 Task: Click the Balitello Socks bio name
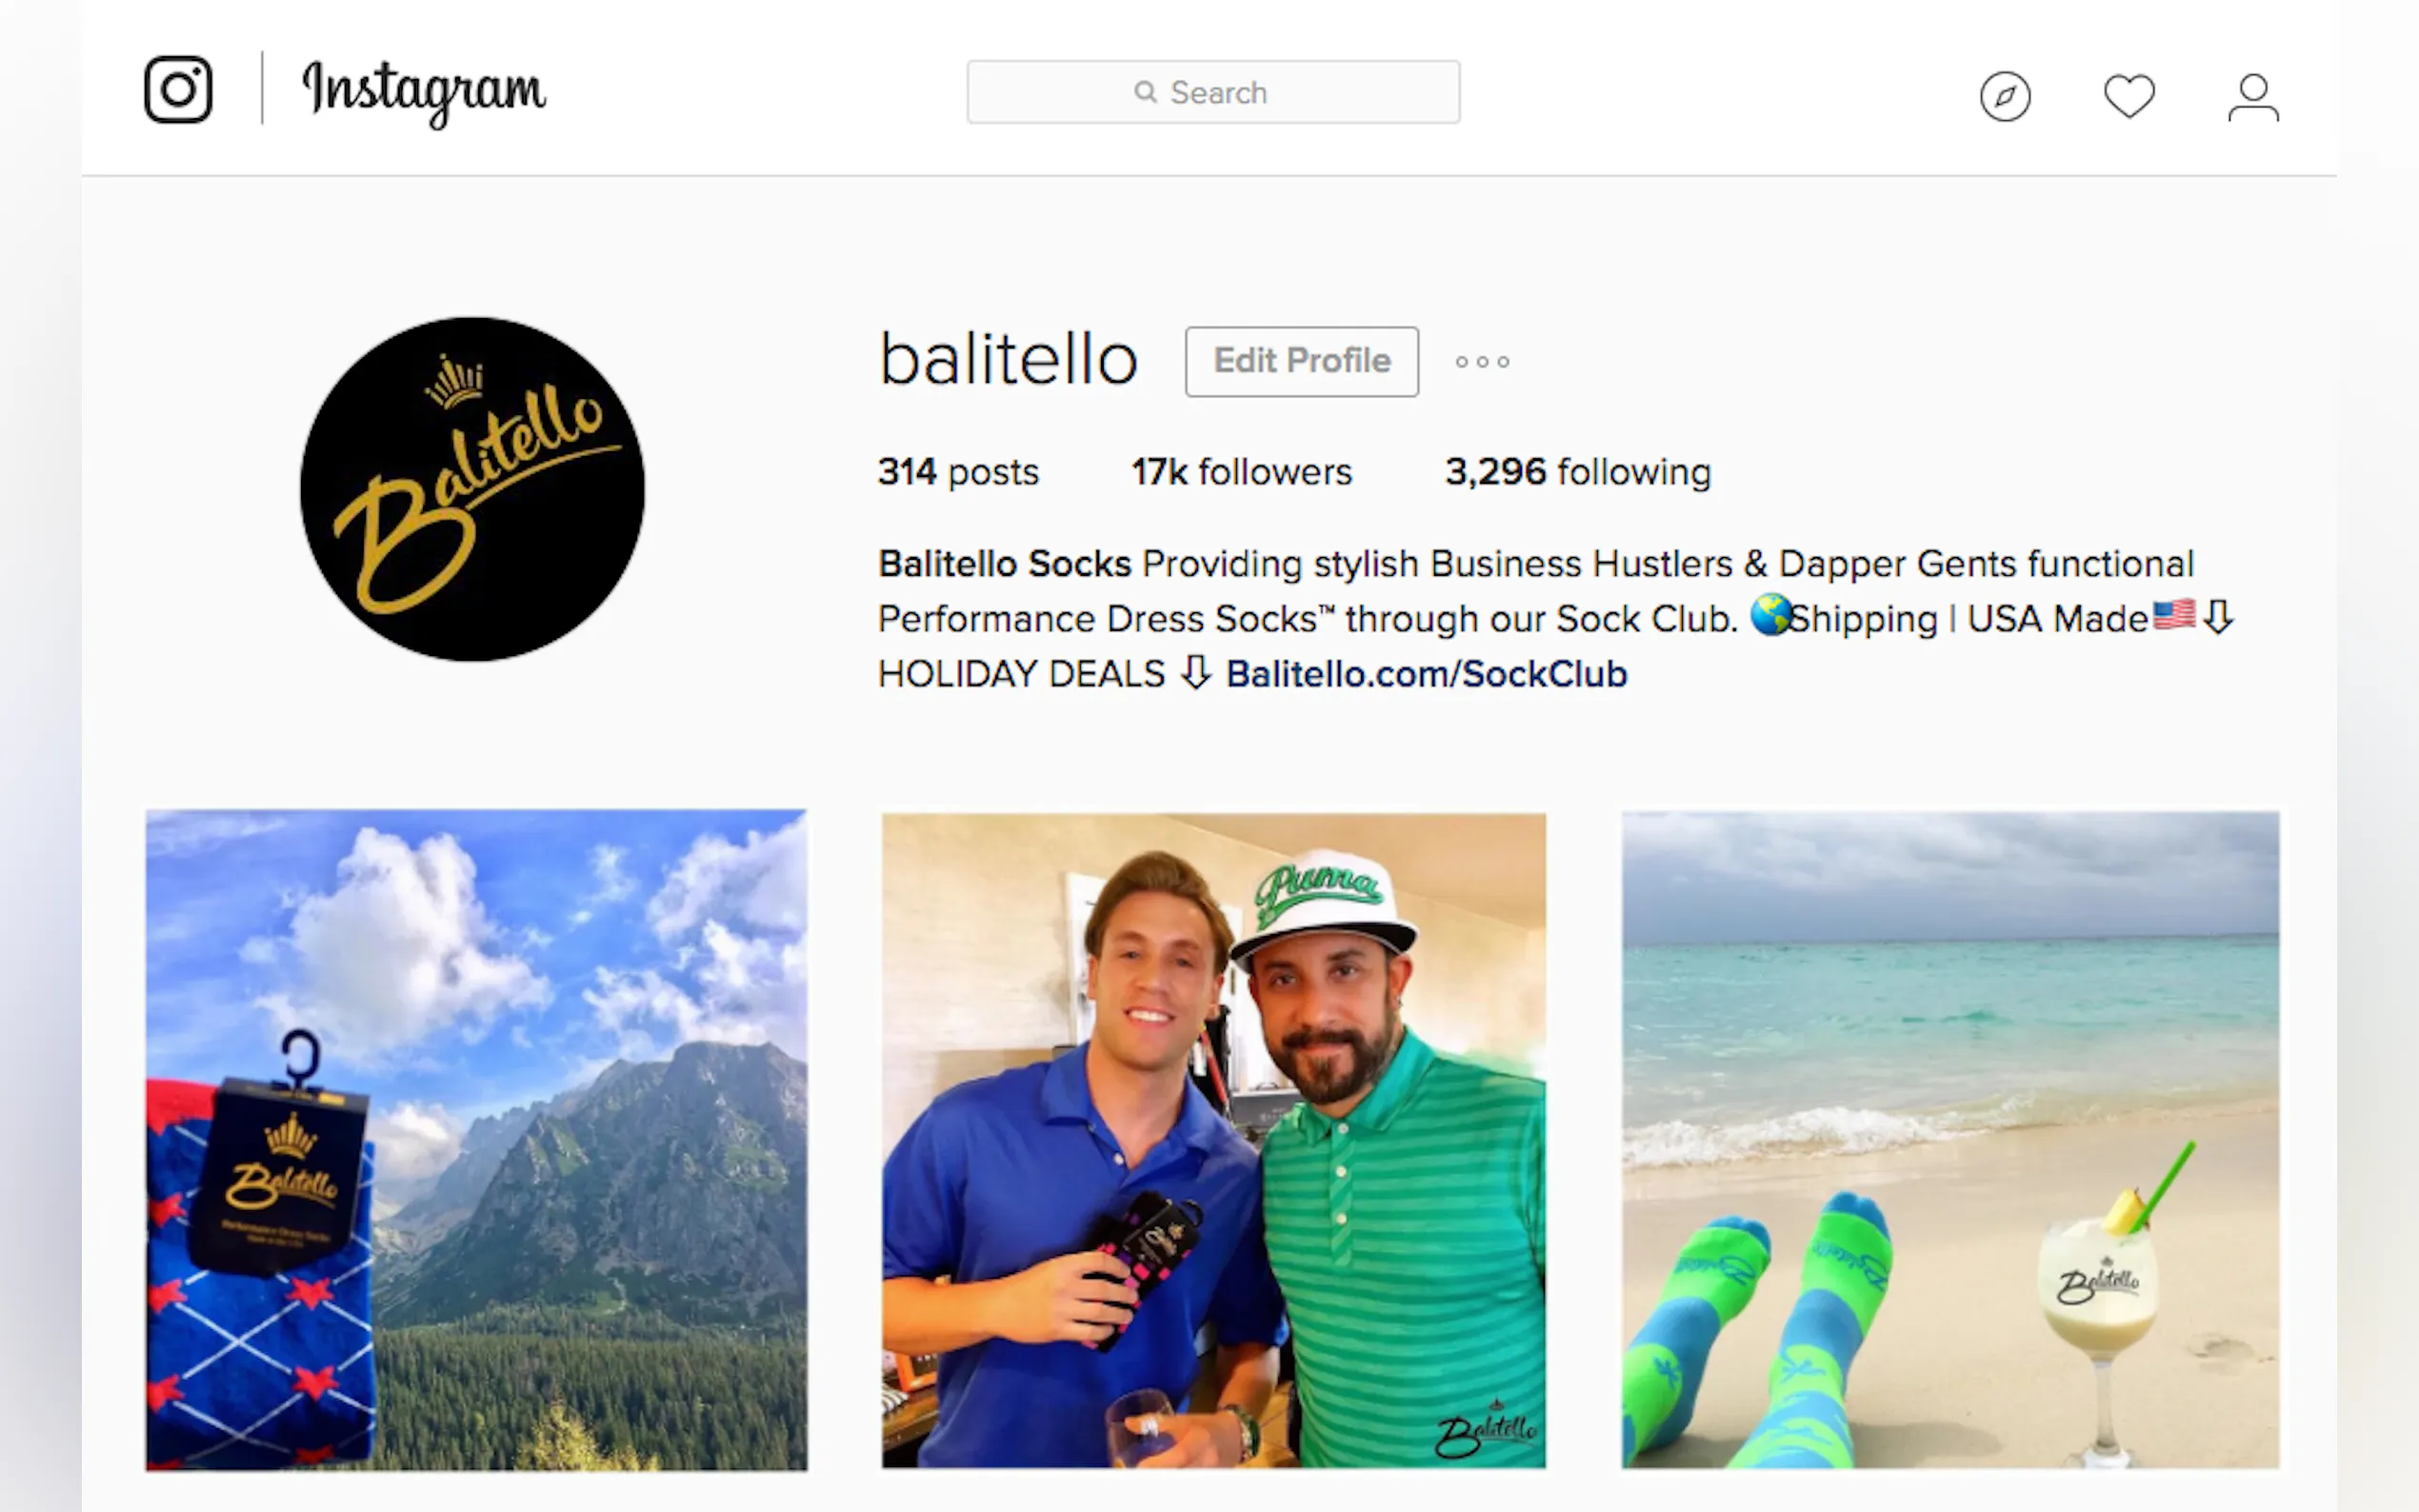tap(1004, 564)
